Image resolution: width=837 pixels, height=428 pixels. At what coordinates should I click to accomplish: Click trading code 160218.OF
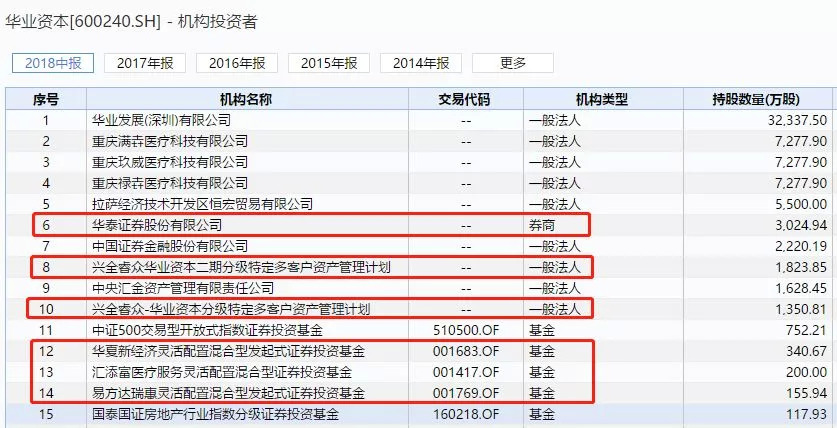tap(466, 414)
